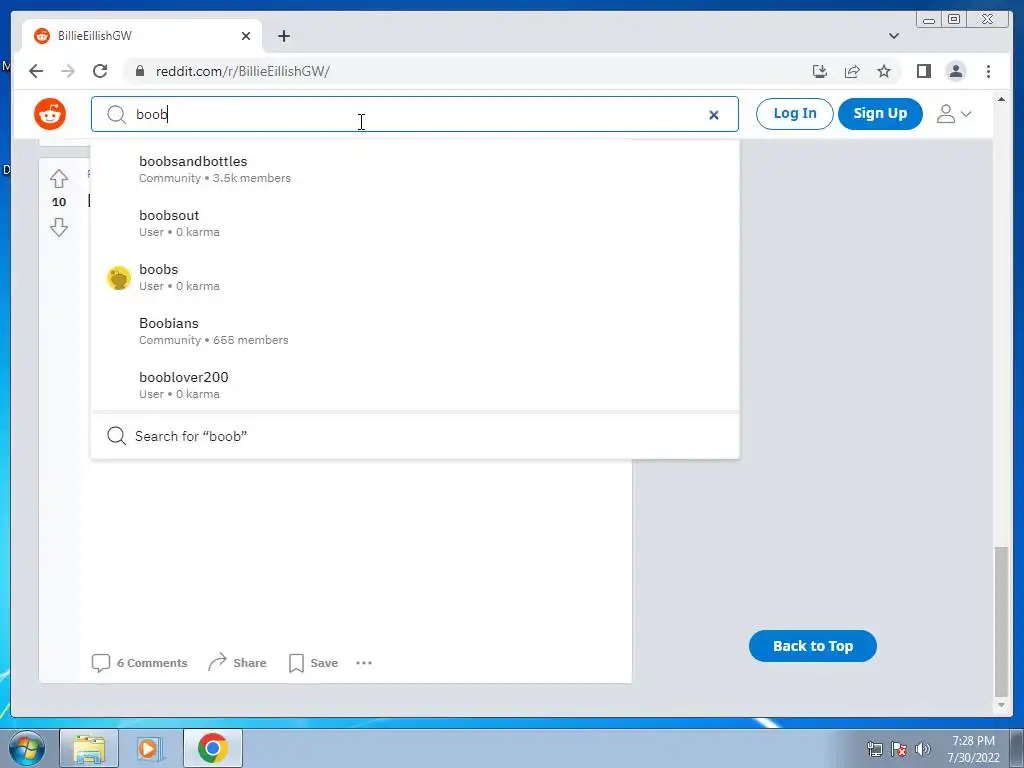This screenshot has width=1024, height=768.
Task: Click the Action Center flag tray icon
Action: pos(899,749)
